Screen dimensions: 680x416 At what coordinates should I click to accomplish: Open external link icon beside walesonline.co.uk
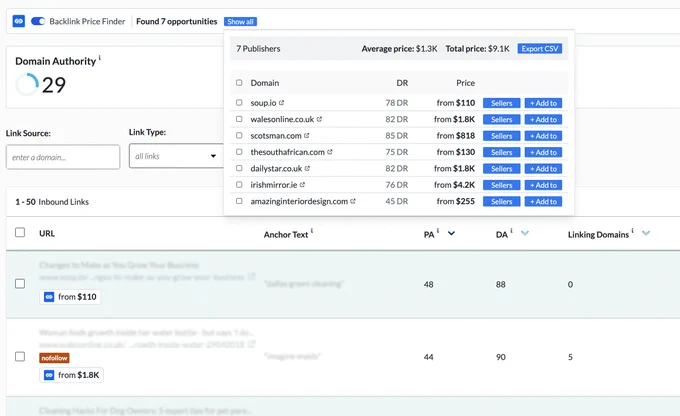[319, 119]
